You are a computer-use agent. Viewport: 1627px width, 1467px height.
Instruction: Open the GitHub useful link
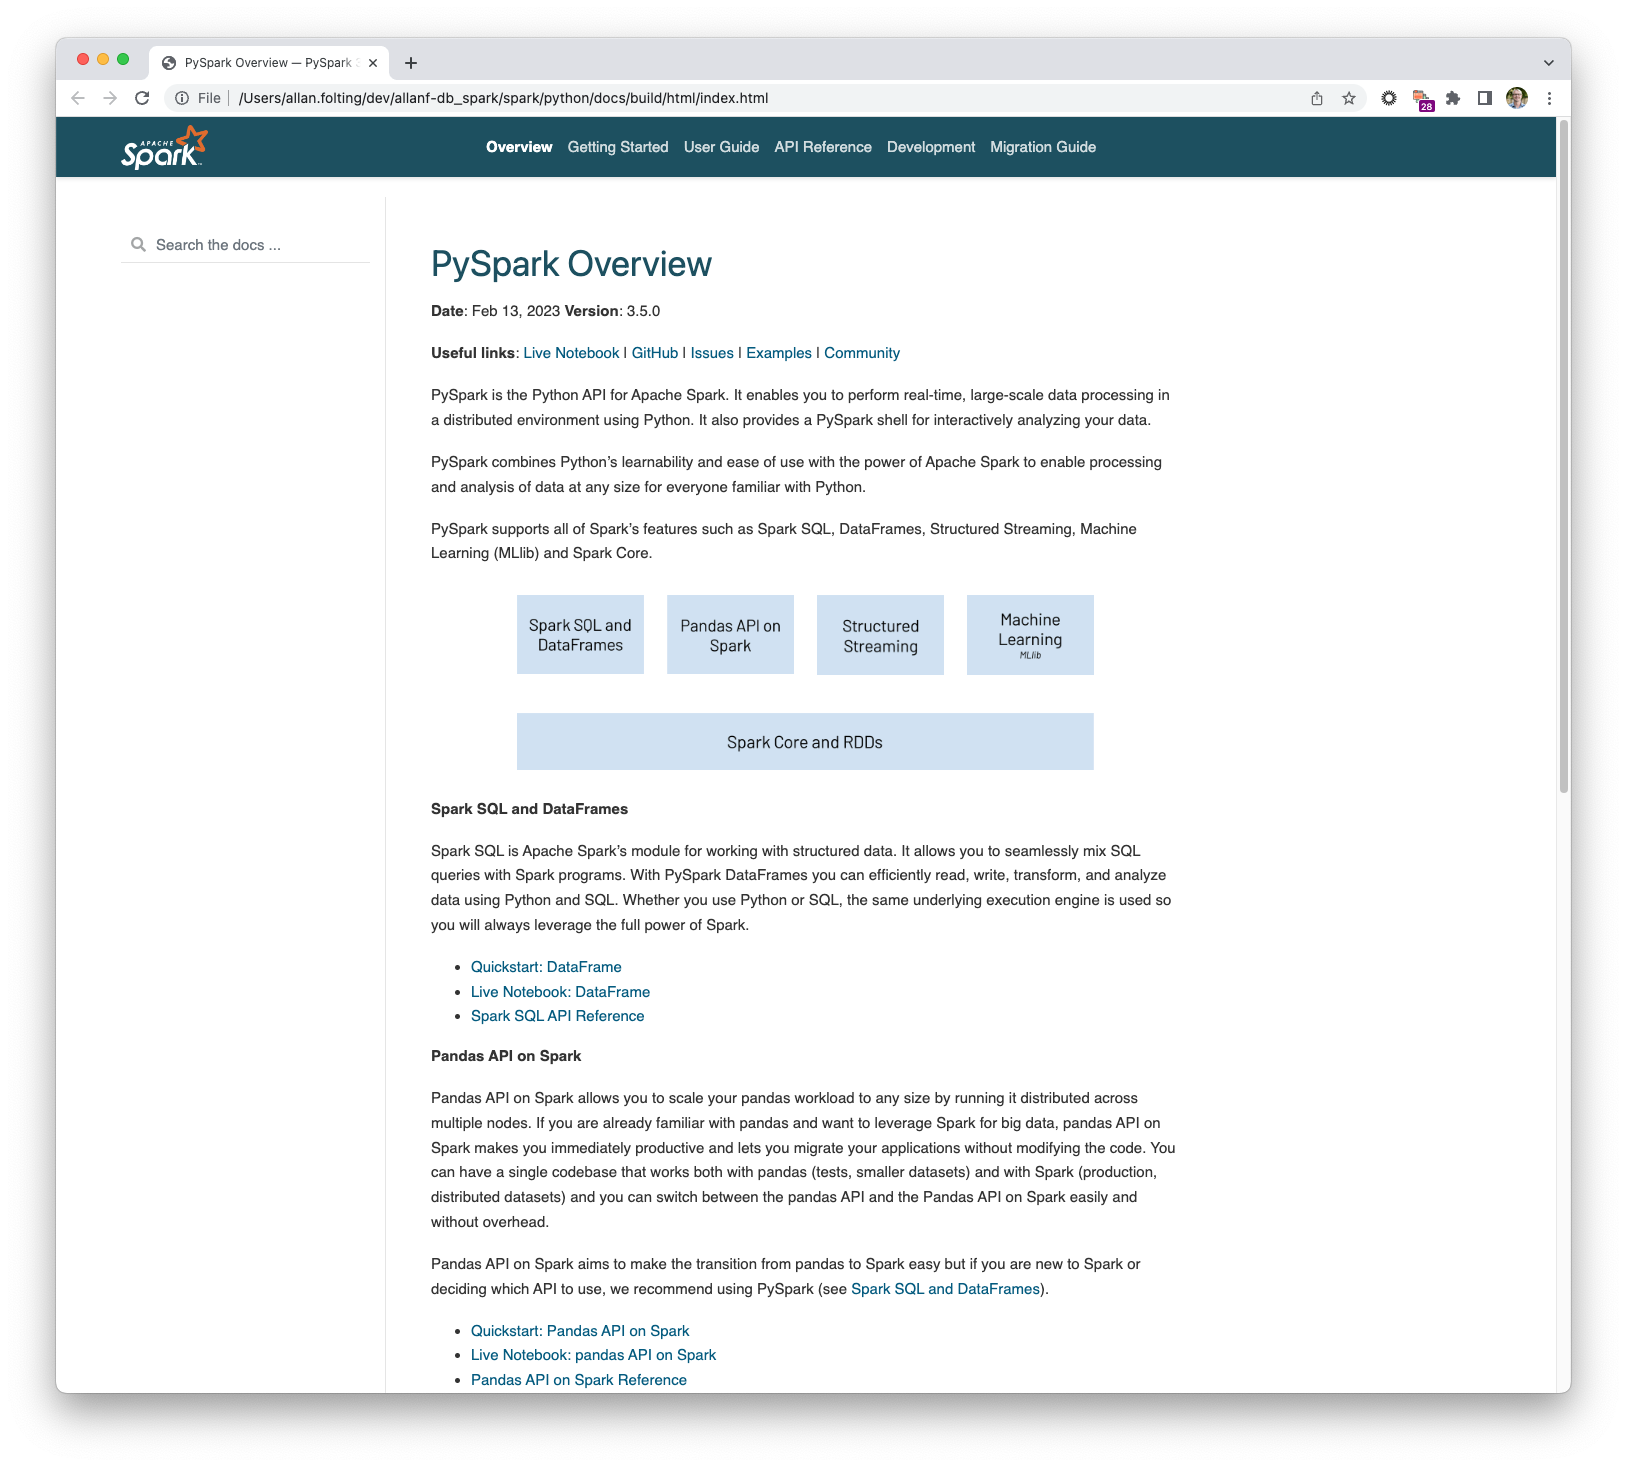(x=655, y=353)
